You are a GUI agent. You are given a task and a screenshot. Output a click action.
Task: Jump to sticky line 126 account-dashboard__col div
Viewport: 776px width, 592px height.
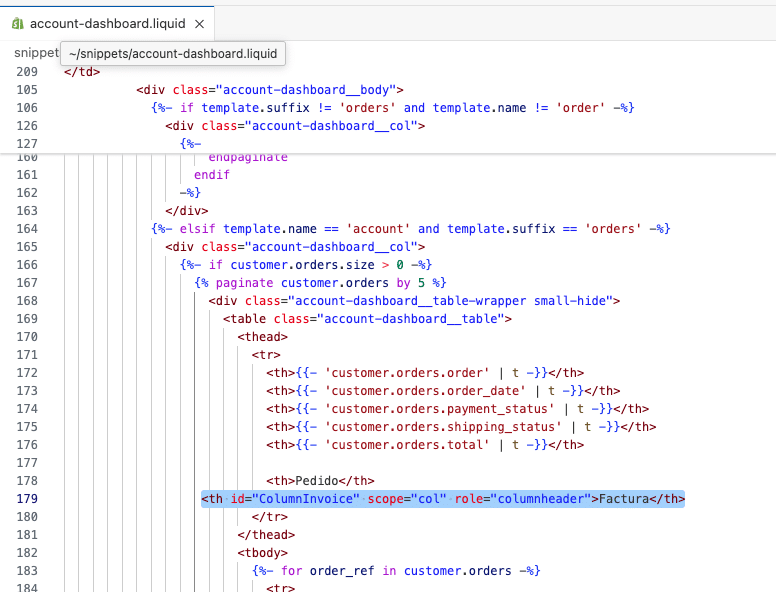[296, 126]
